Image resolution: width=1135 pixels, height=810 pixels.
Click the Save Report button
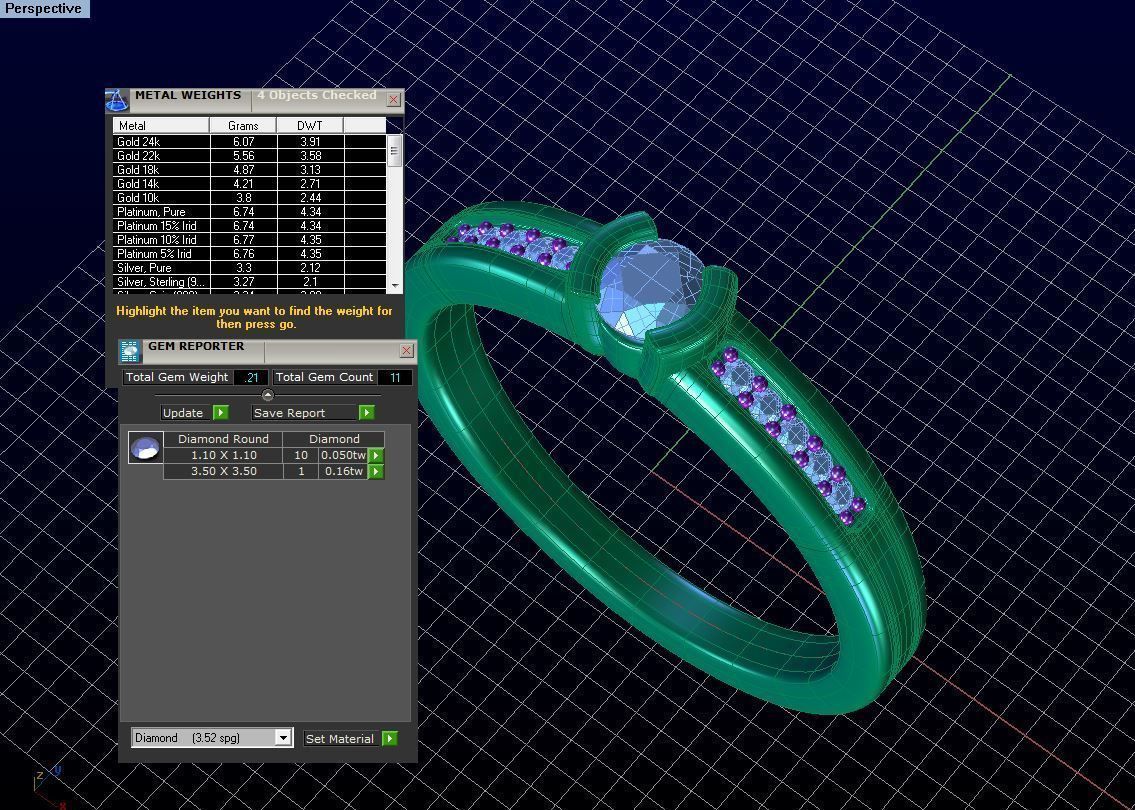pos(305,413)
